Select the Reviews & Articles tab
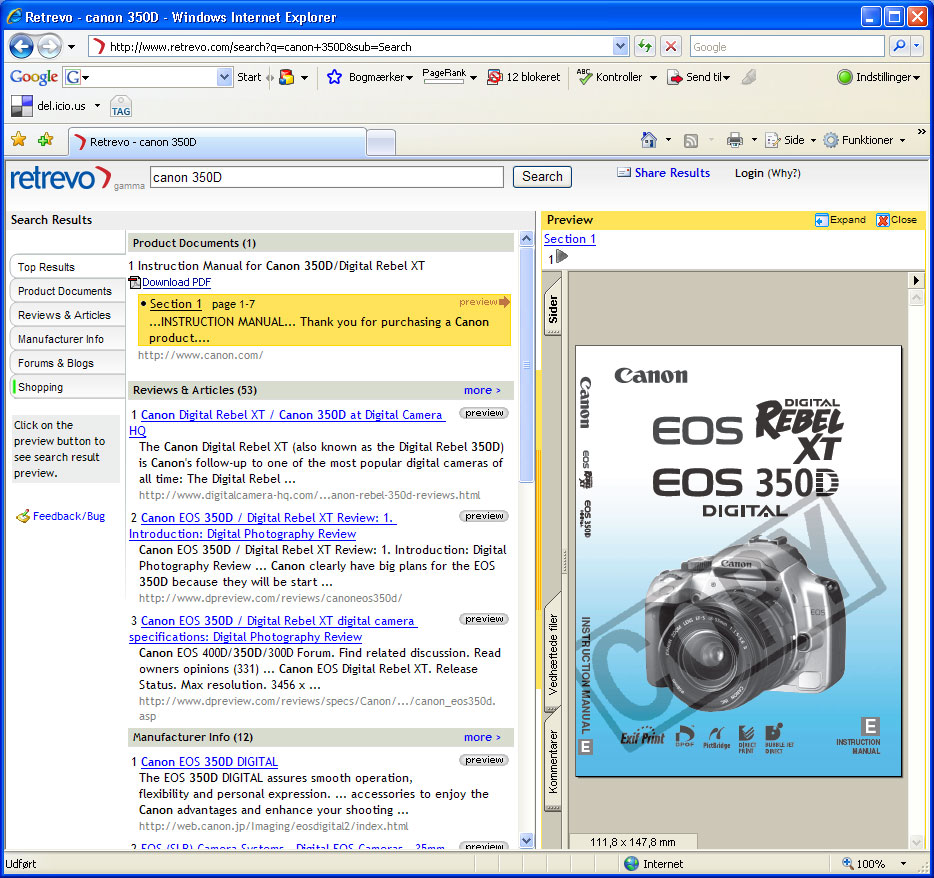 [64, 315]
